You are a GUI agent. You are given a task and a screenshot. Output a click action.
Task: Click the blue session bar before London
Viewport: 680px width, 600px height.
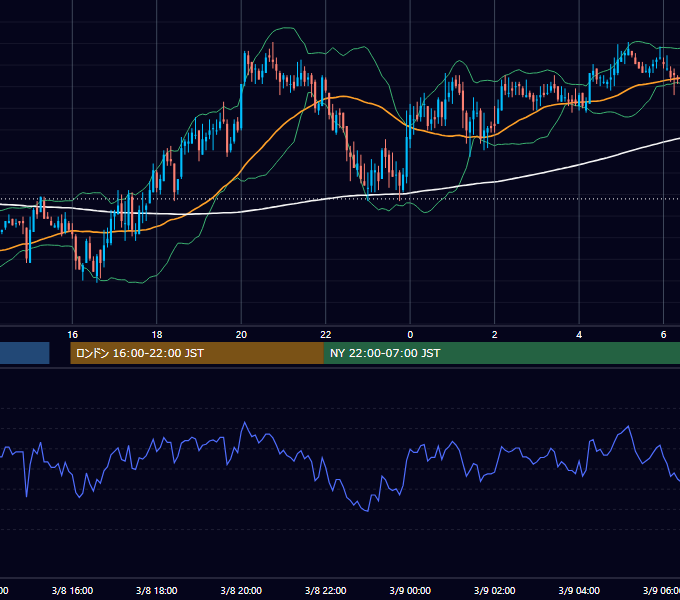click(x=25, y=353)
